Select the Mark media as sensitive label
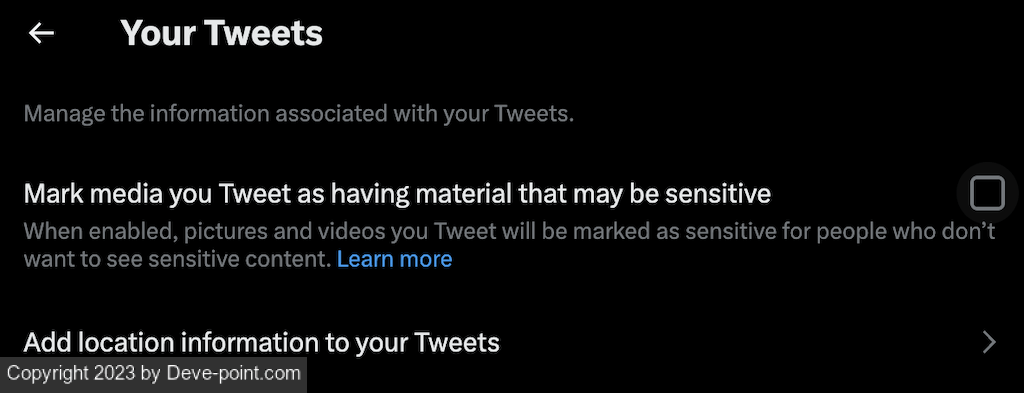1024x393 pixels. point(397,194)
